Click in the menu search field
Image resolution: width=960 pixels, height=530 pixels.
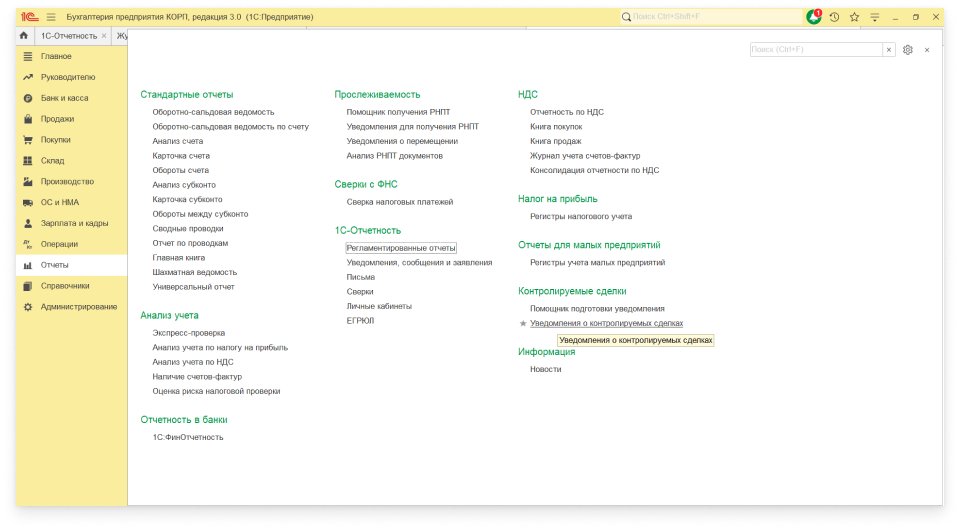click(816, 50)
